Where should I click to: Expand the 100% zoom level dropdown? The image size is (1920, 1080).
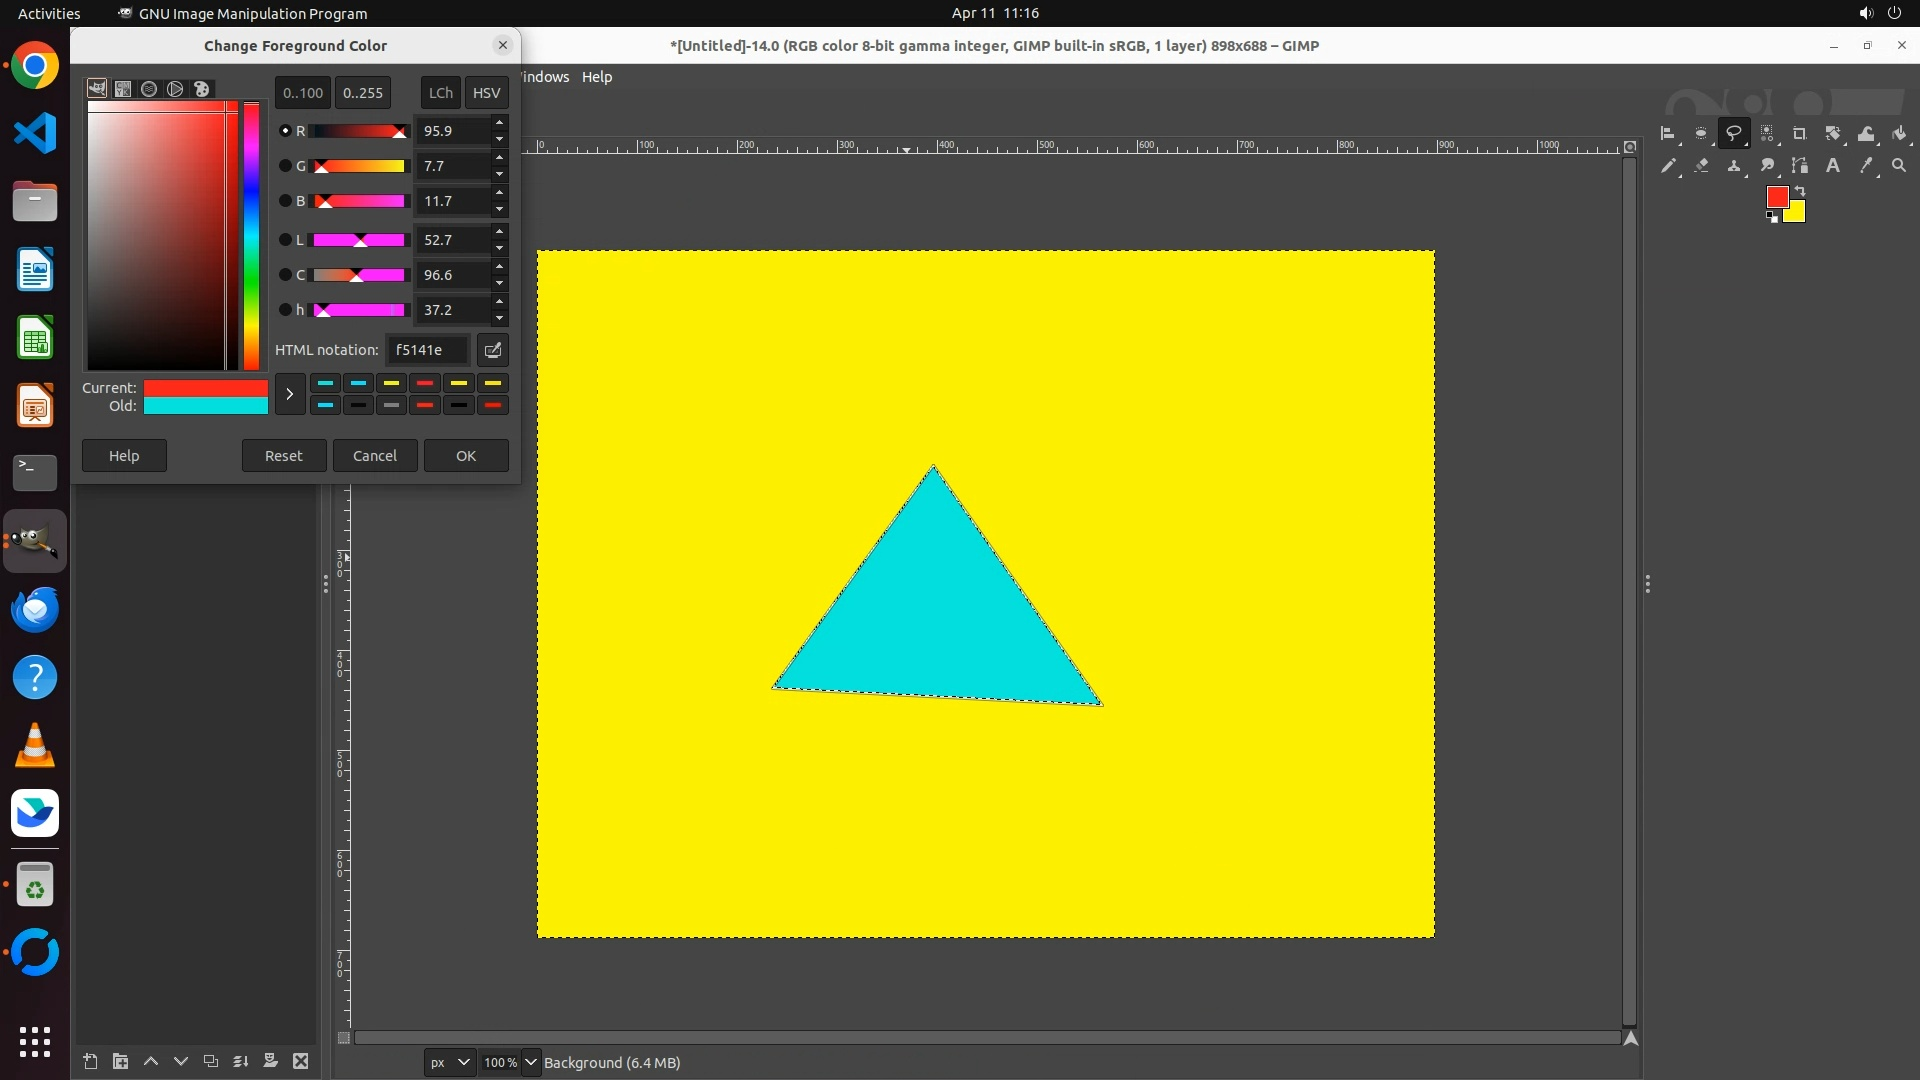pyautogui.click(x=531, y=1062)
